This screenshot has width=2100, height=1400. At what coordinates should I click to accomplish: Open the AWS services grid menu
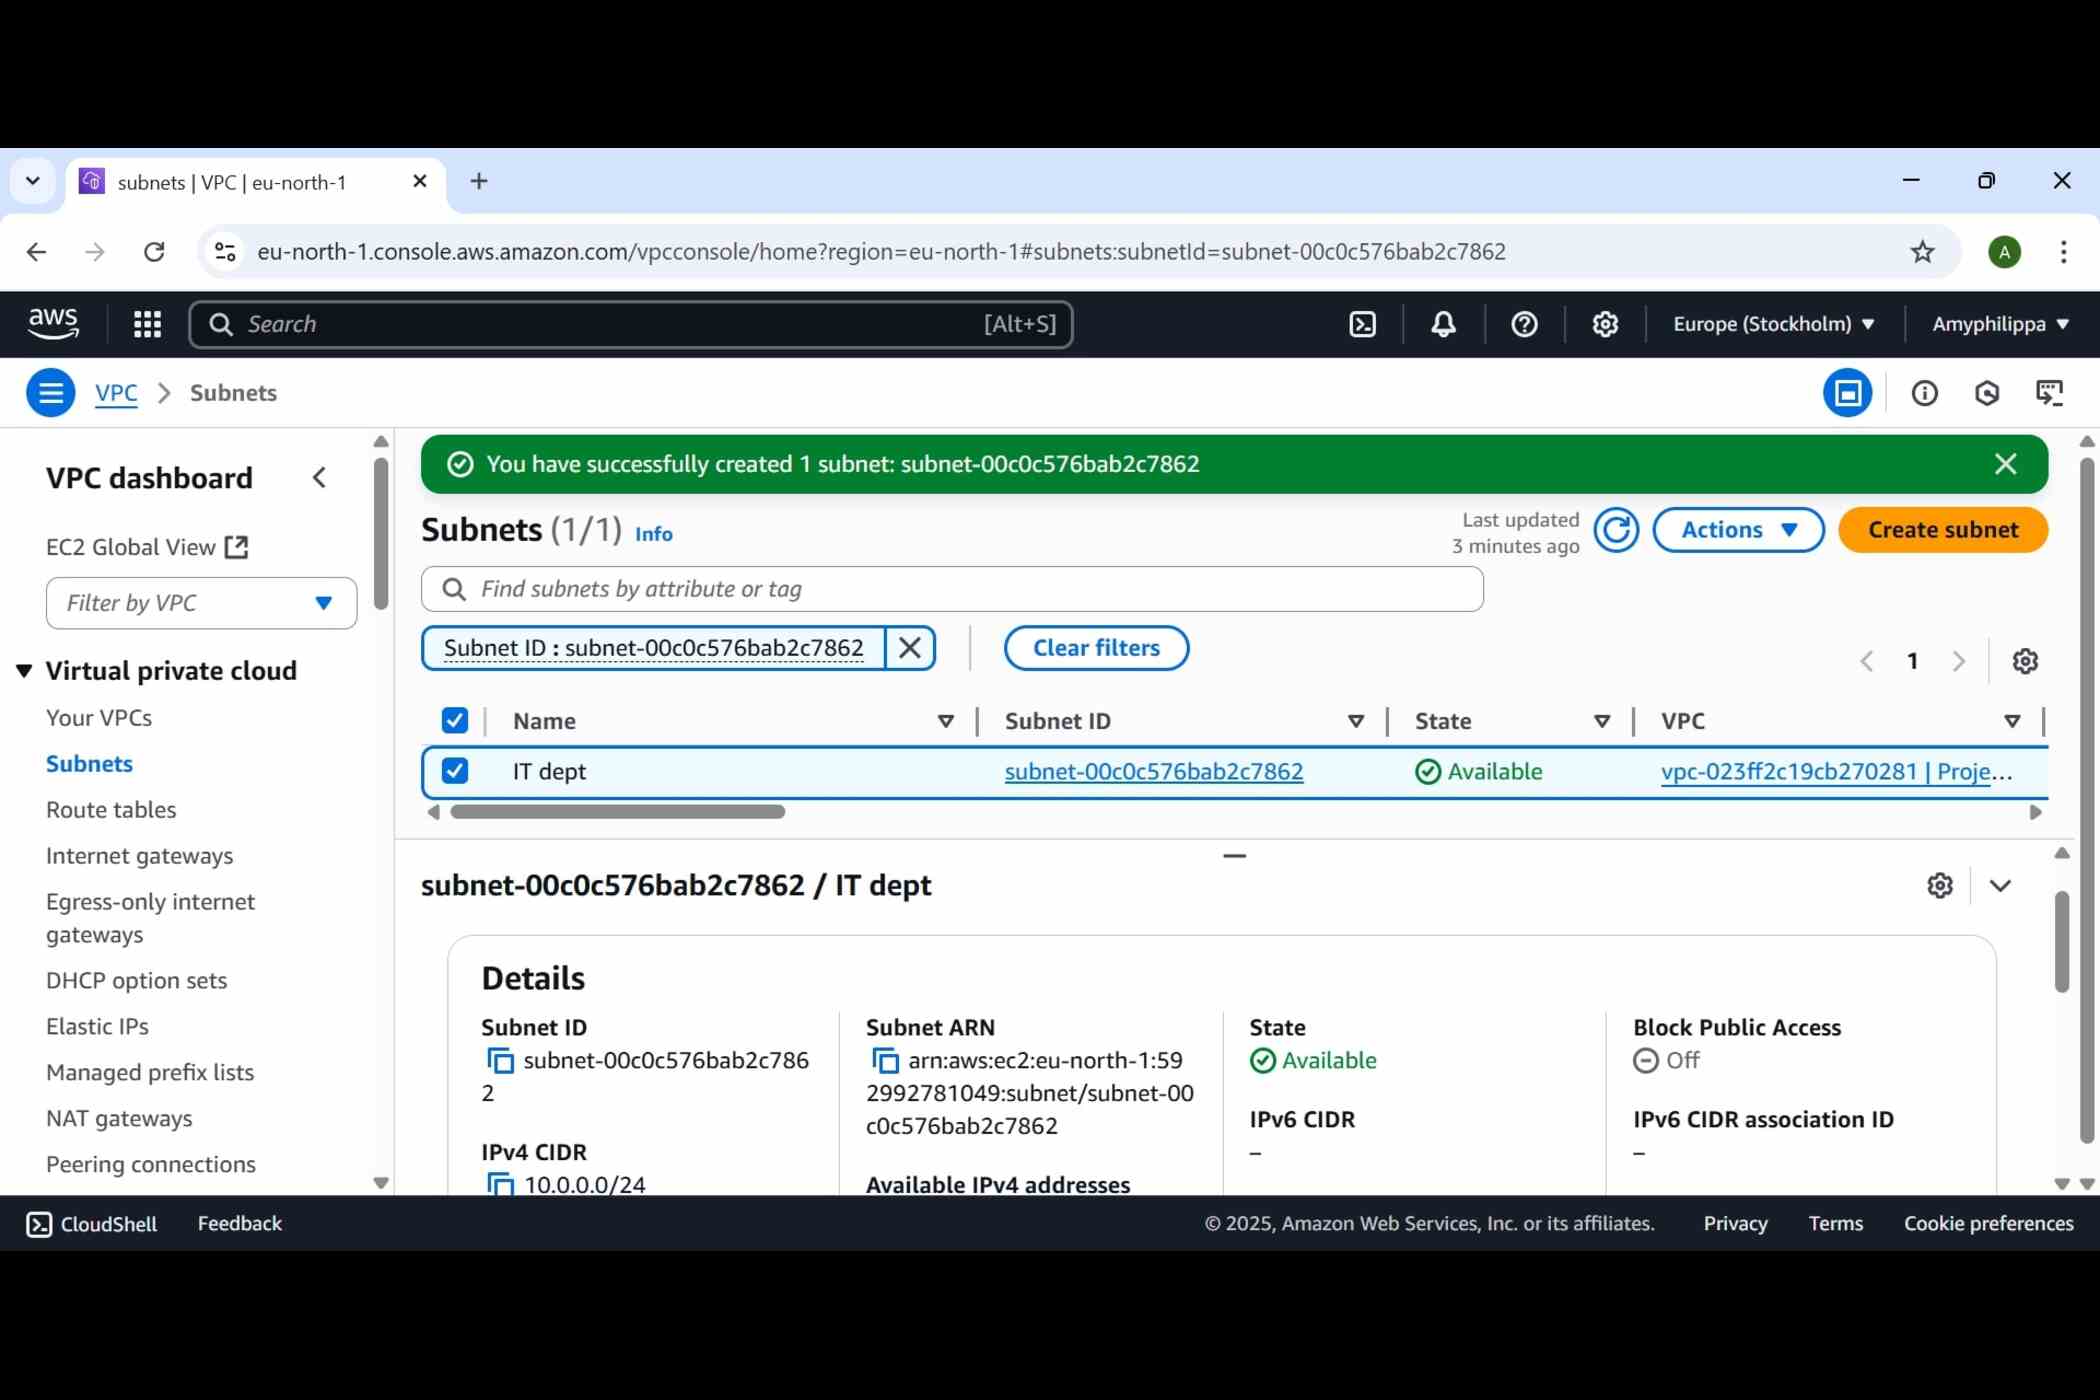coord(147,324)
